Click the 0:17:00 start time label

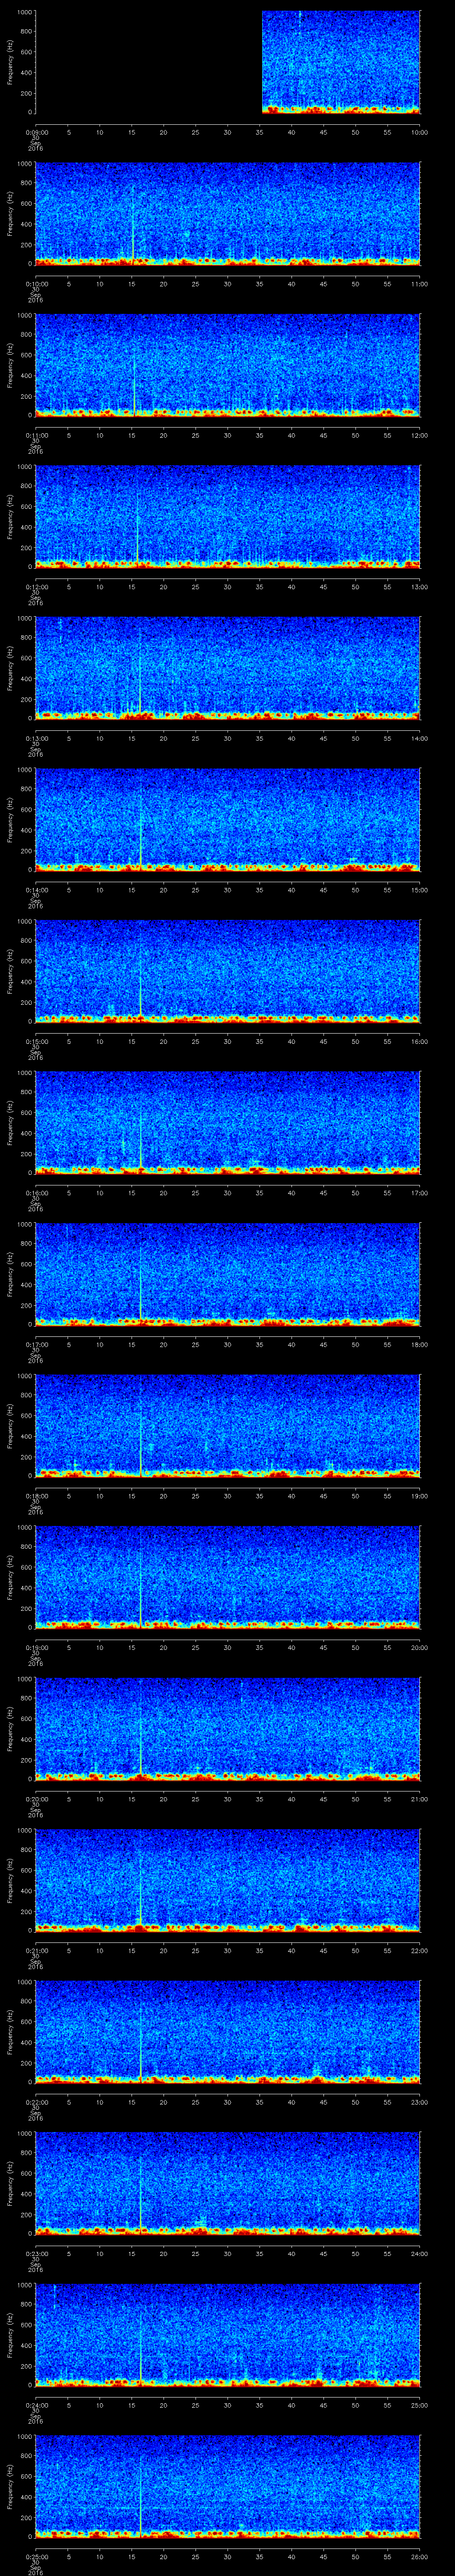pyautogui.click(x=36, y=1344)
